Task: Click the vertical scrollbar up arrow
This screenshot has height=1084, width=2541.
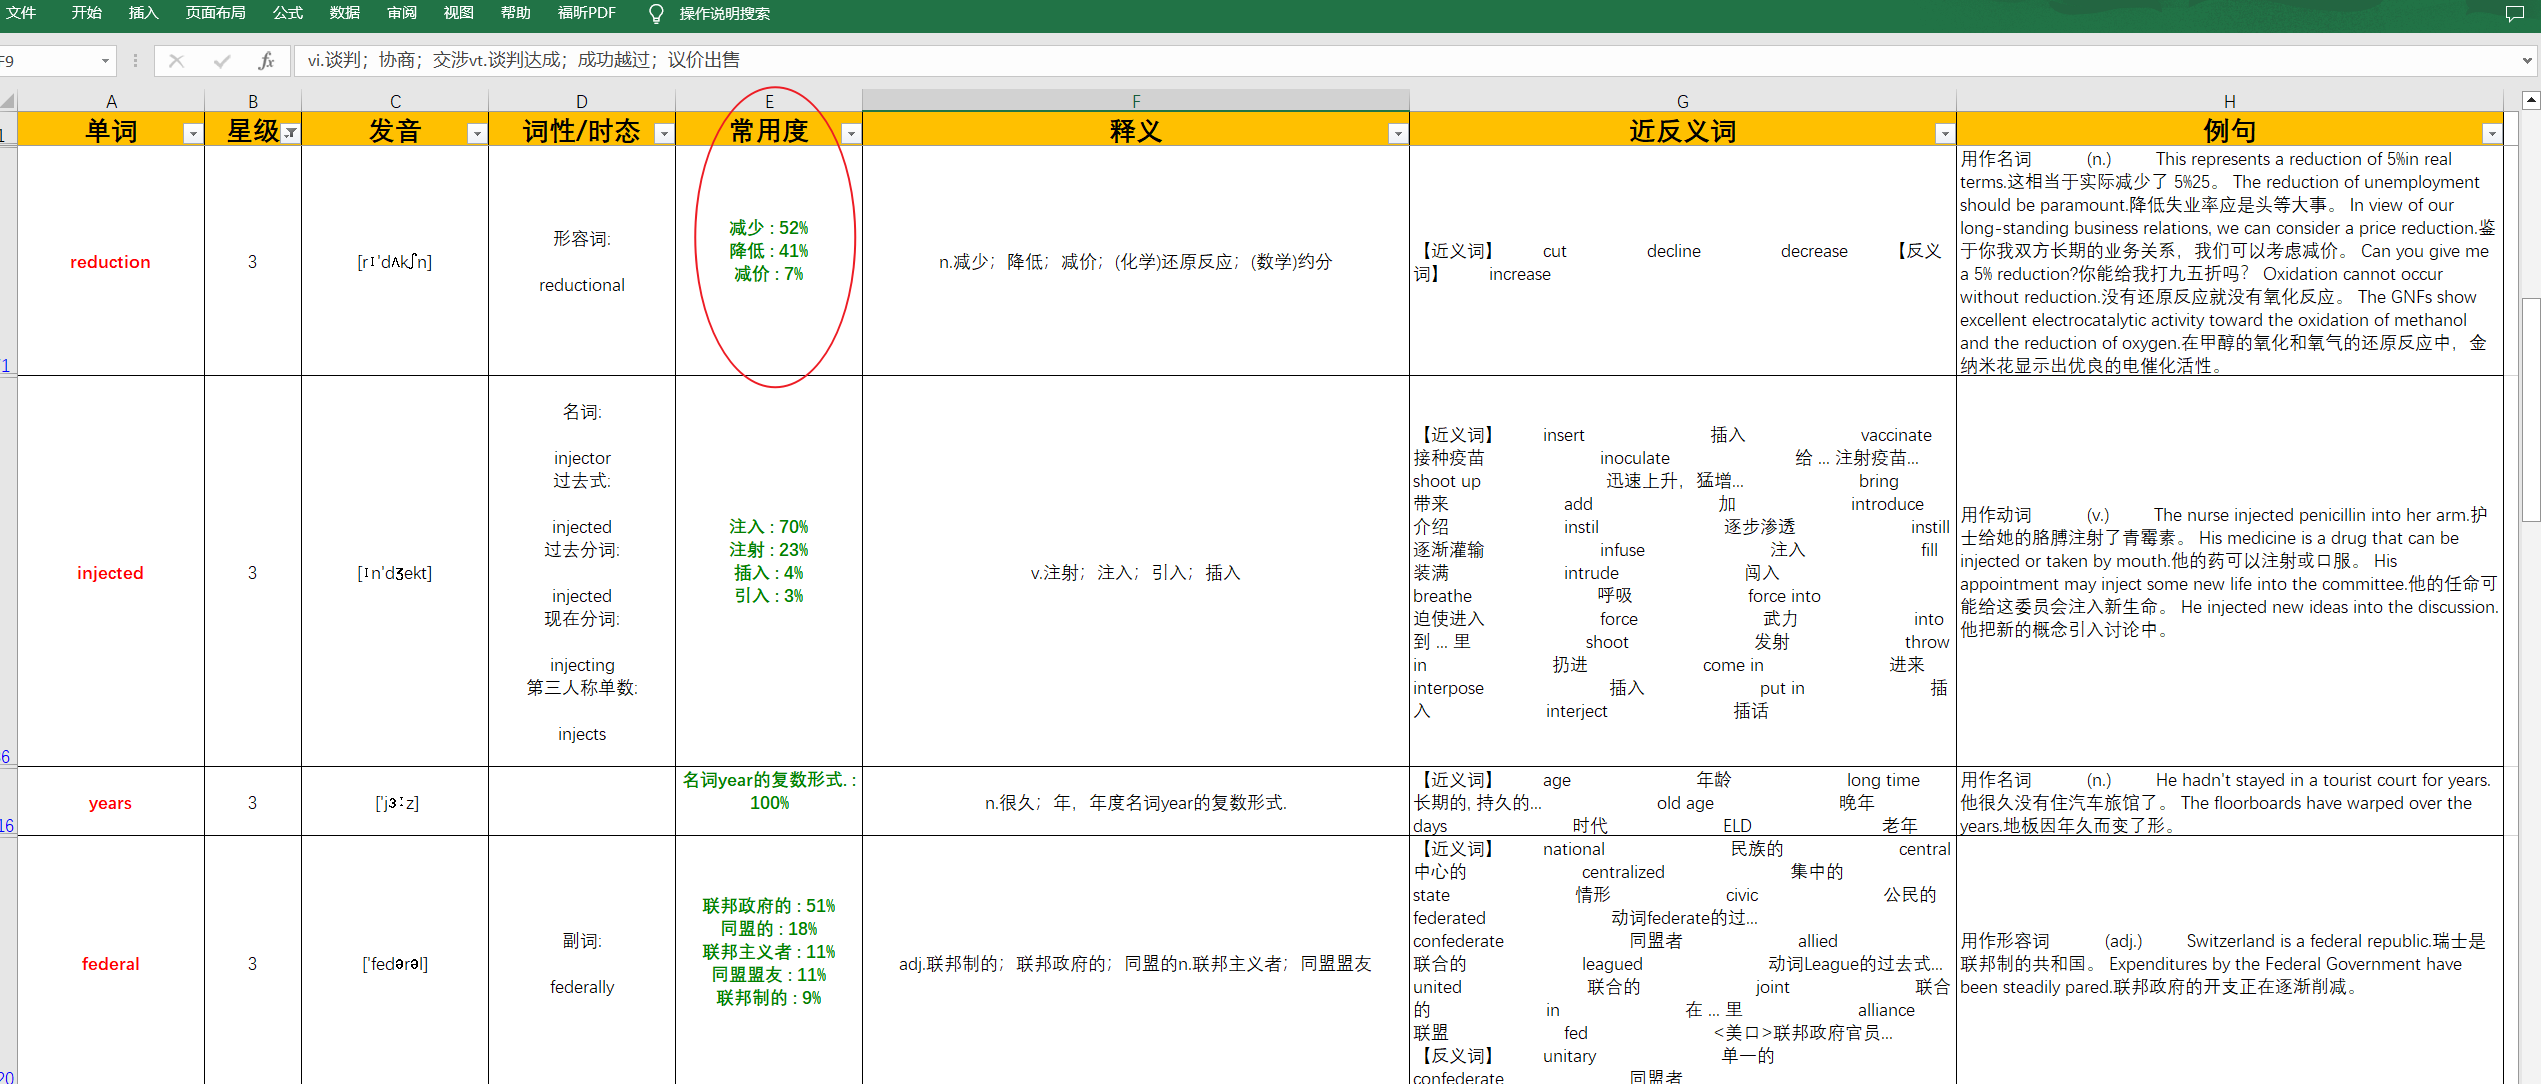Action: click(2531, 100)
